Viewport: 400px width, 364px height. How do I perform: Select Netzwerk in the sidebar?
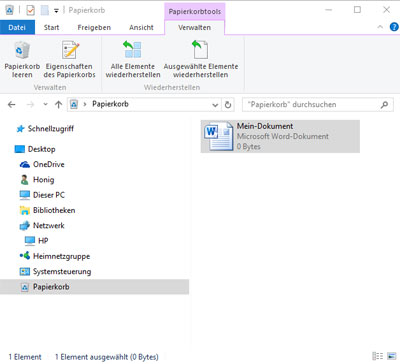click(x=49, y=226)
